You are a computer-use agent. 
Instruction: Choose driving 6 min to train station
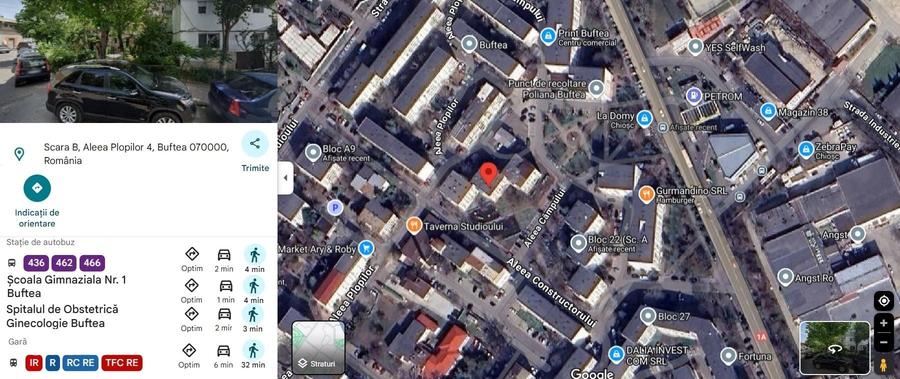point(224,355)
